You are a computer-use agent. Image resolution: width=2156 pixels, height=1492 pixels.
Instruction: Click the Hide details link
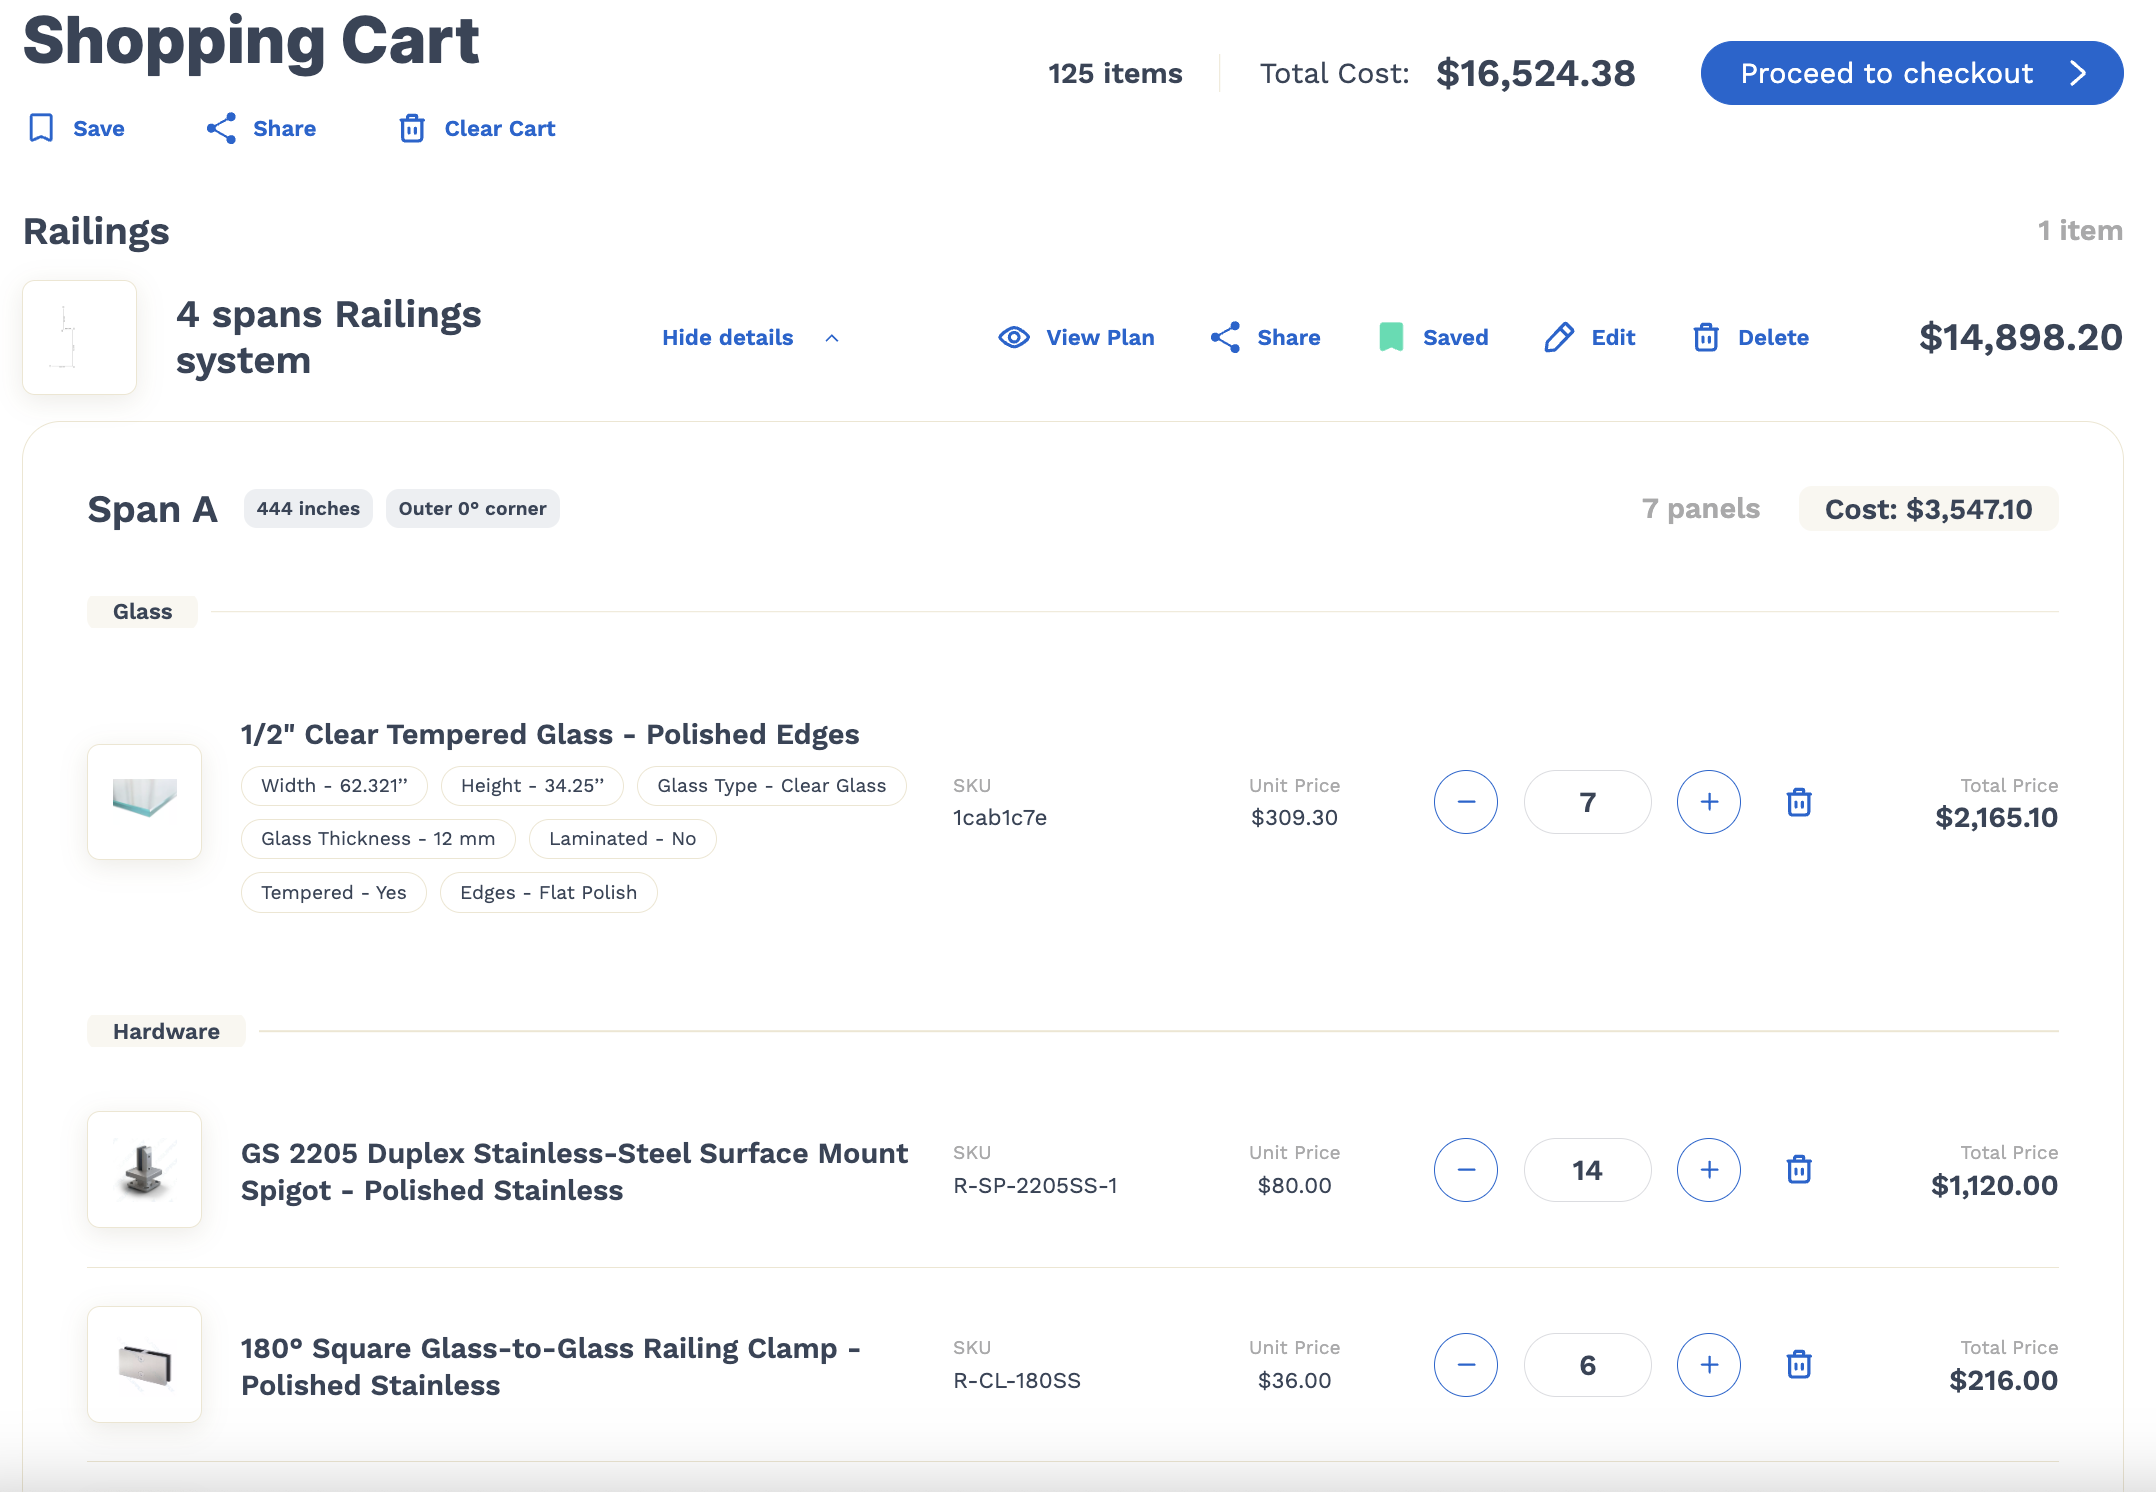click(727, 337)
